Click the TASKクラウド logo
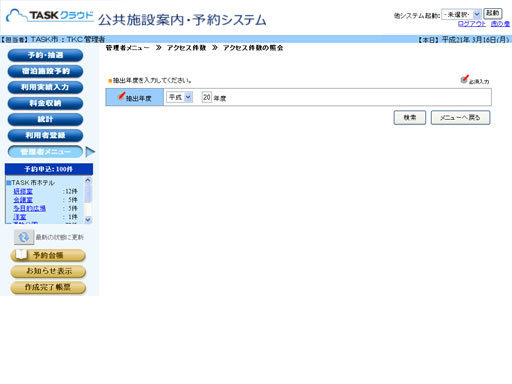512x384 pixels. pos(50,15)
